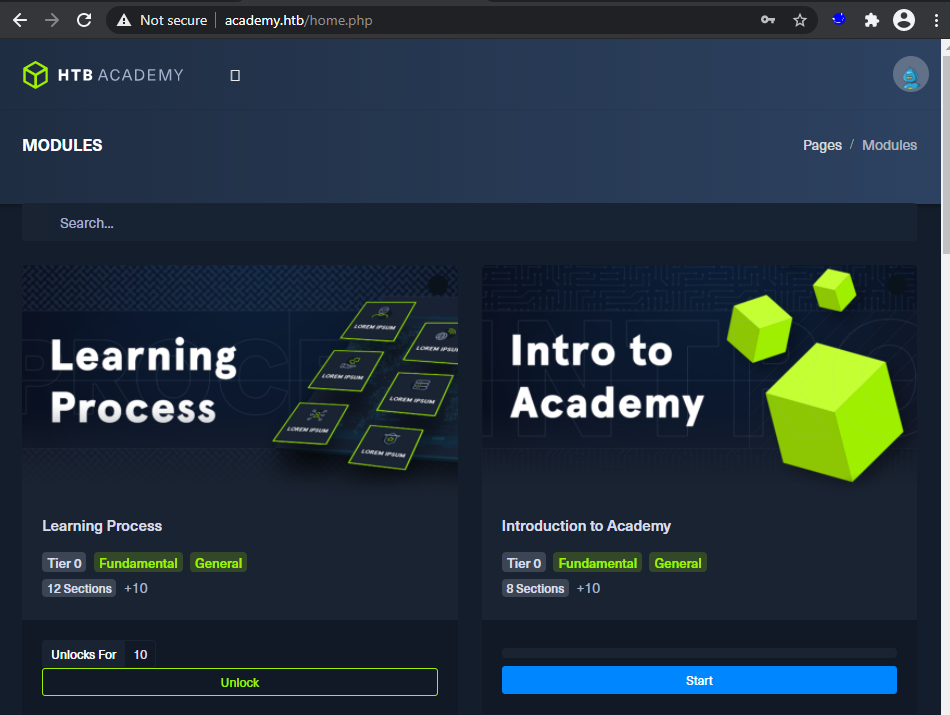The image size is (950, 715).
Task: Click the 8 Sections badge
Action: pyautogui.click(x=535, y=588)
